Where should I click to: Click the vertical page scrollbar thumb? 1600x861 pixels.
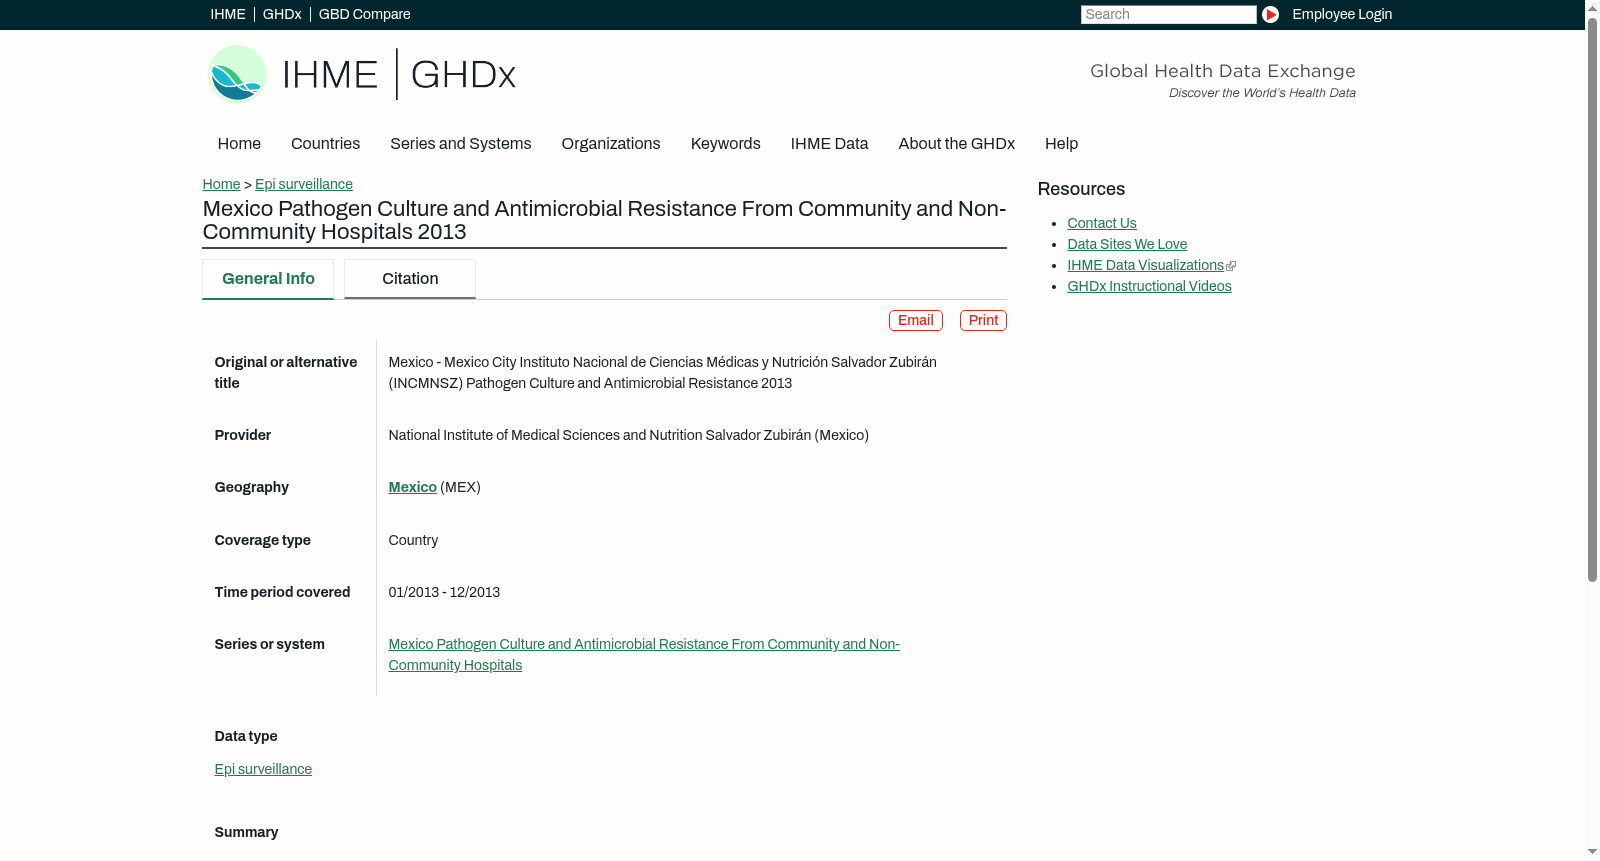point(1592,298)
